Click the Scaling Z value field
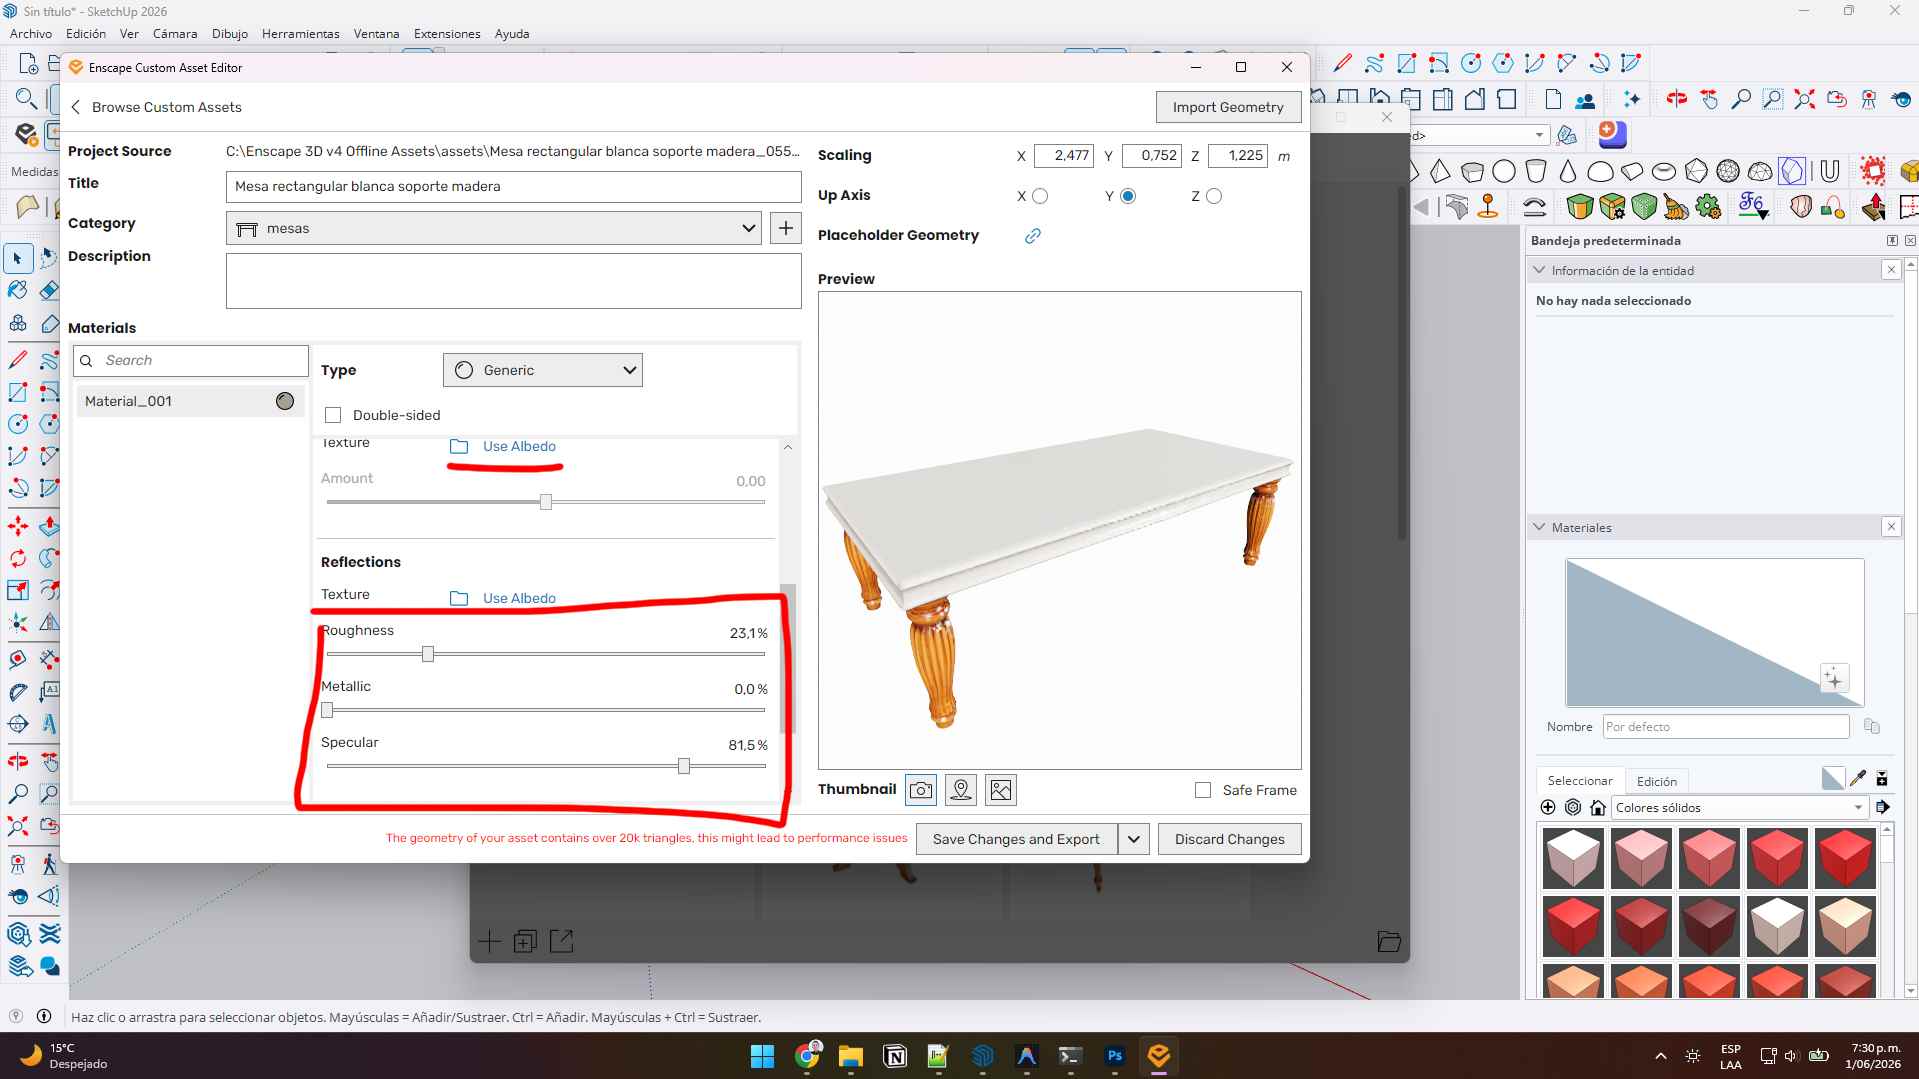The height and width of the screenshot is (1079, 1919). click(1238, 156)
